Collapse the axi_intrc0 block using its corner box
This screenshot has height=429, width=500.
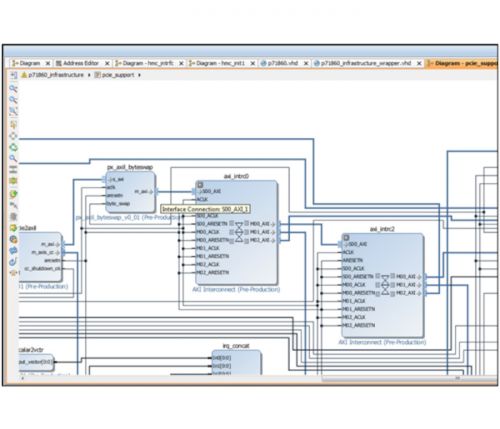[x=200, y=185]
